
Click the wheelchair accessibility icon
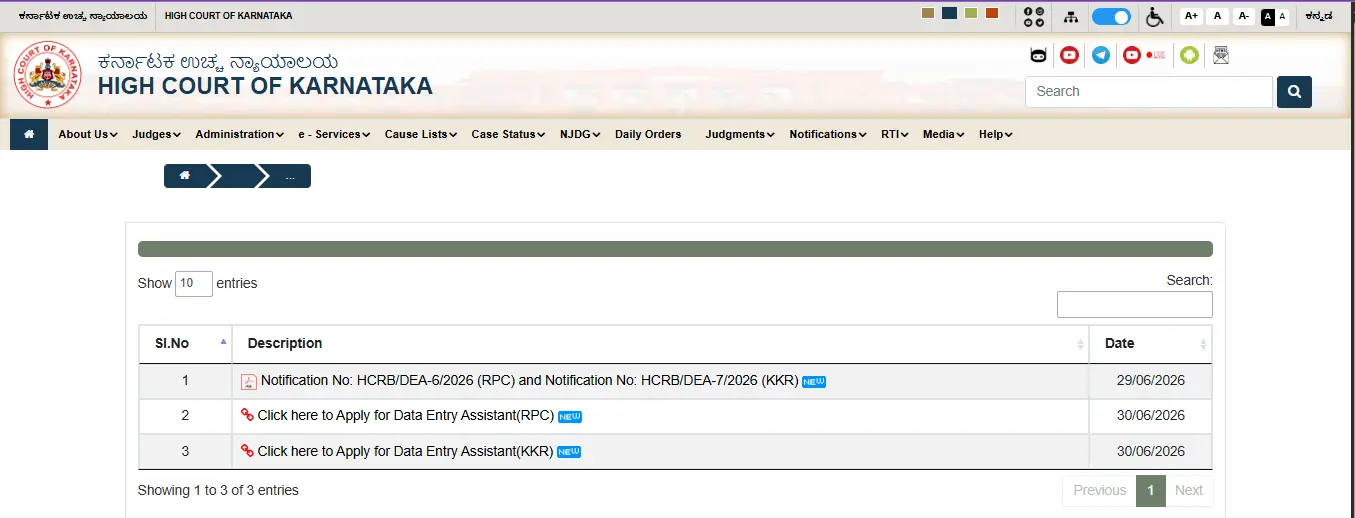[x=1155, y=16]
